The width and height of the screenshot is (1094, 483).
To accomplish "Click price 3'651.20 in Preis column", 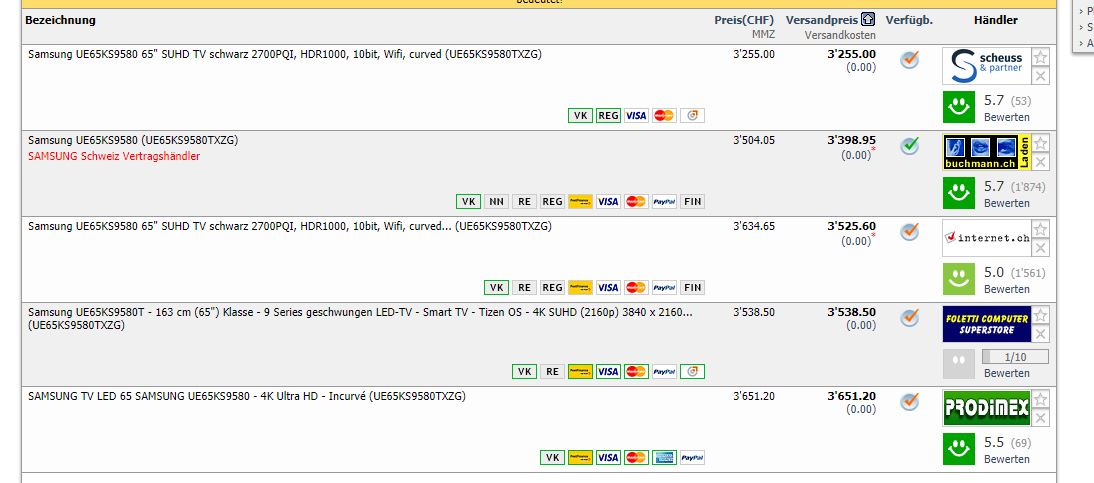I will (754, 396).
